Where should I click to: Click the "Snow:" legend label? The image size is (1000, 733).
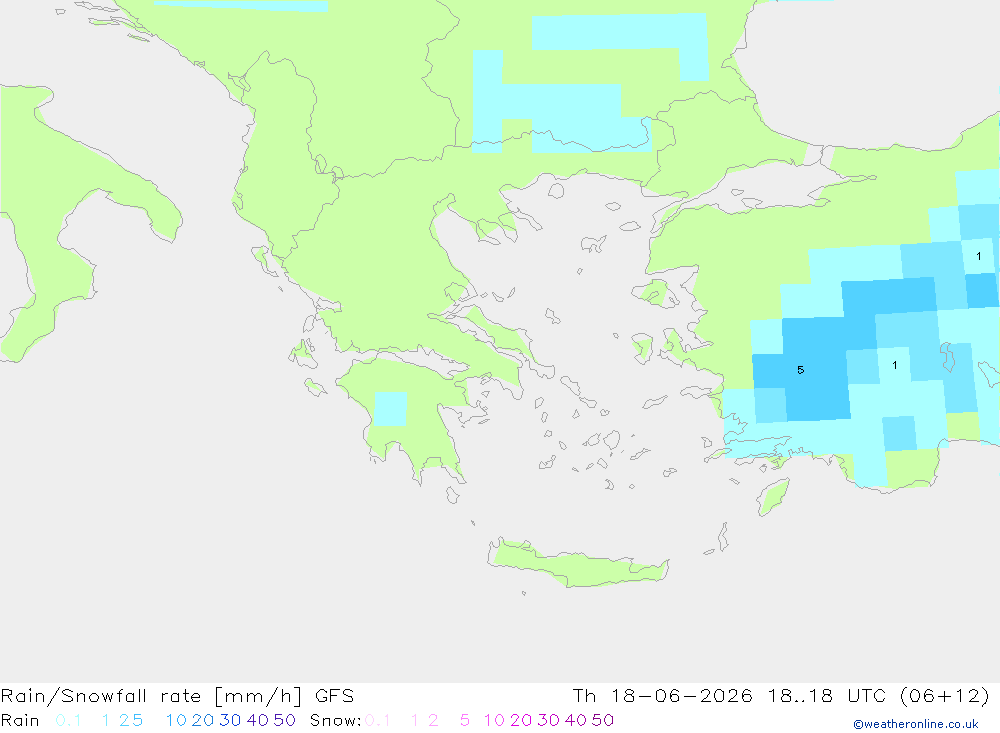tap(335, 720)
